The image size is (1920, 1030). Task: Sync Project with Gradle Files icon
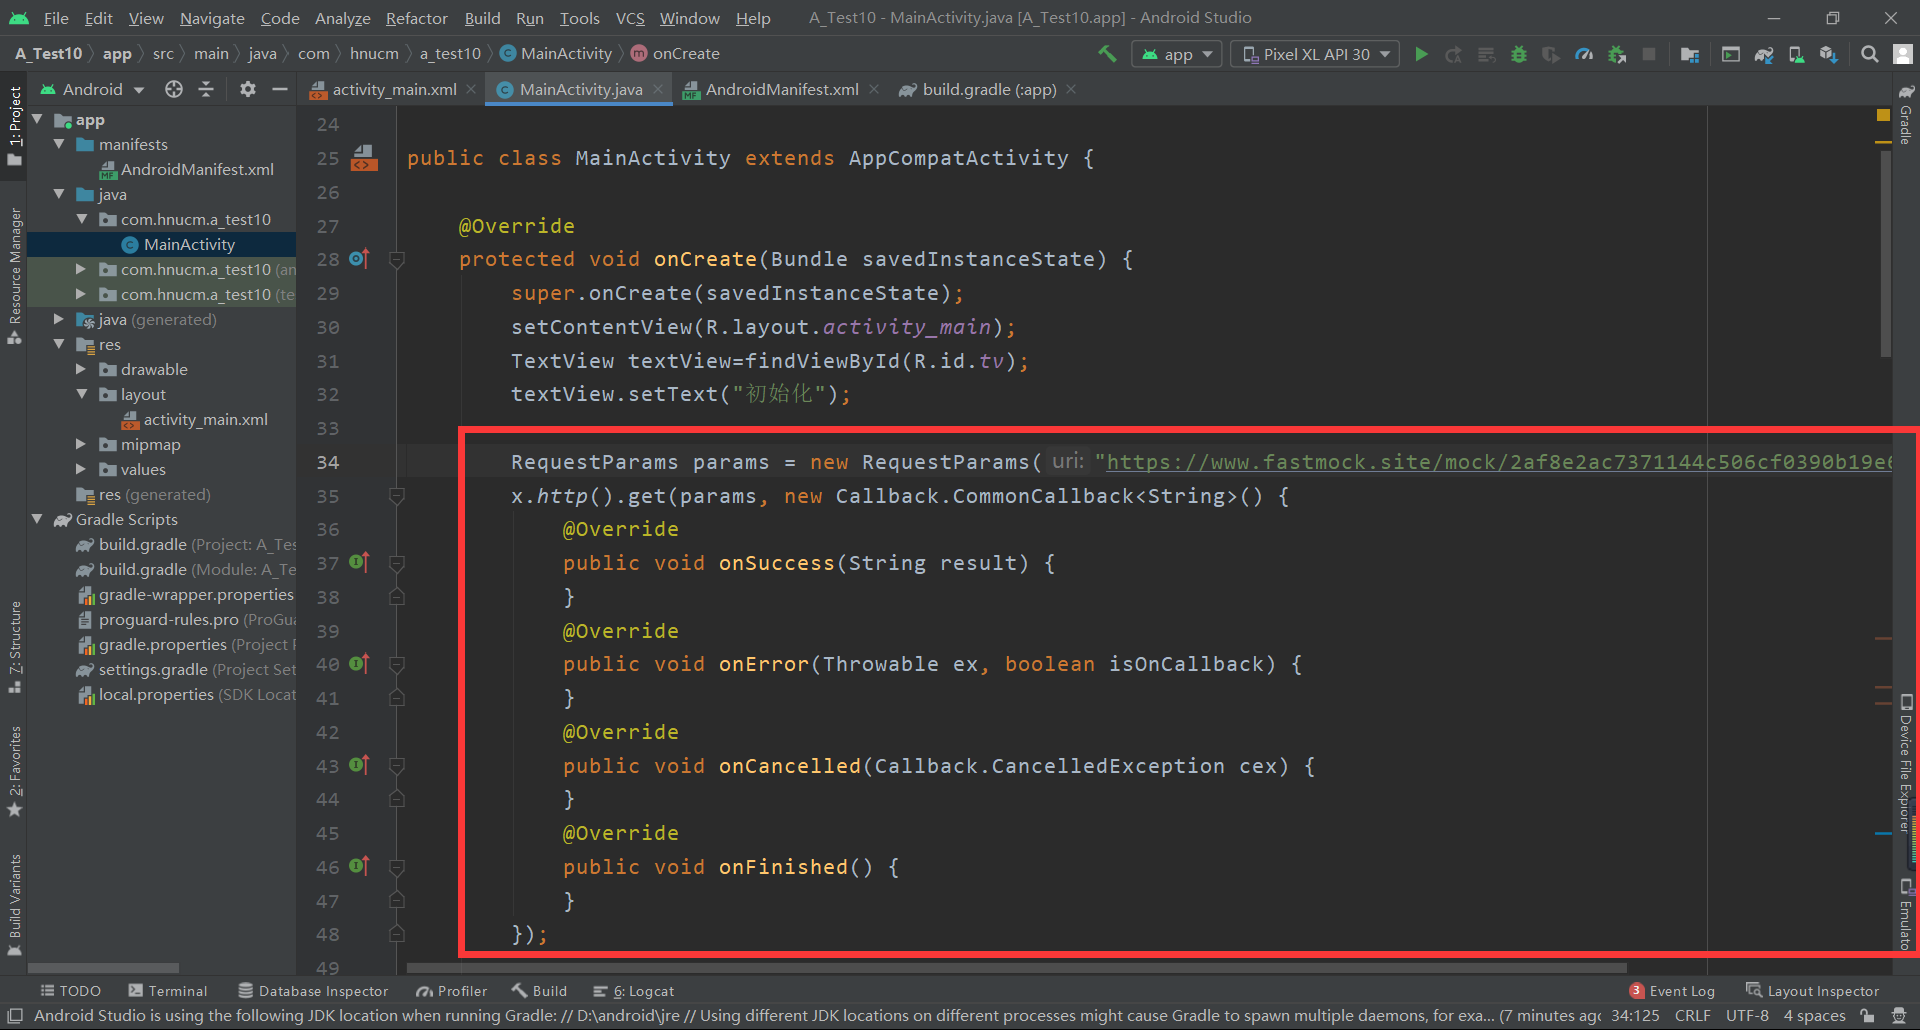pyautogui.click(x=1764, y=54)
